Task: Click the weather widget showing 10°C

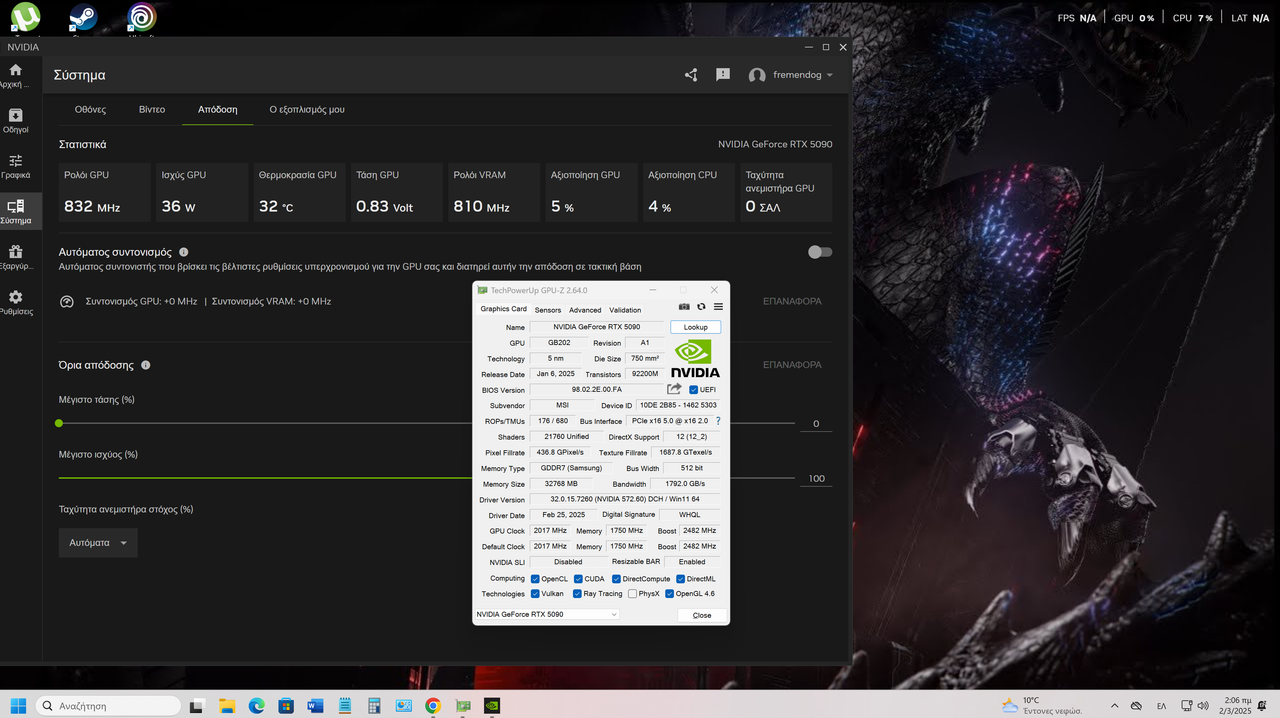Action: coord(1041,705)
